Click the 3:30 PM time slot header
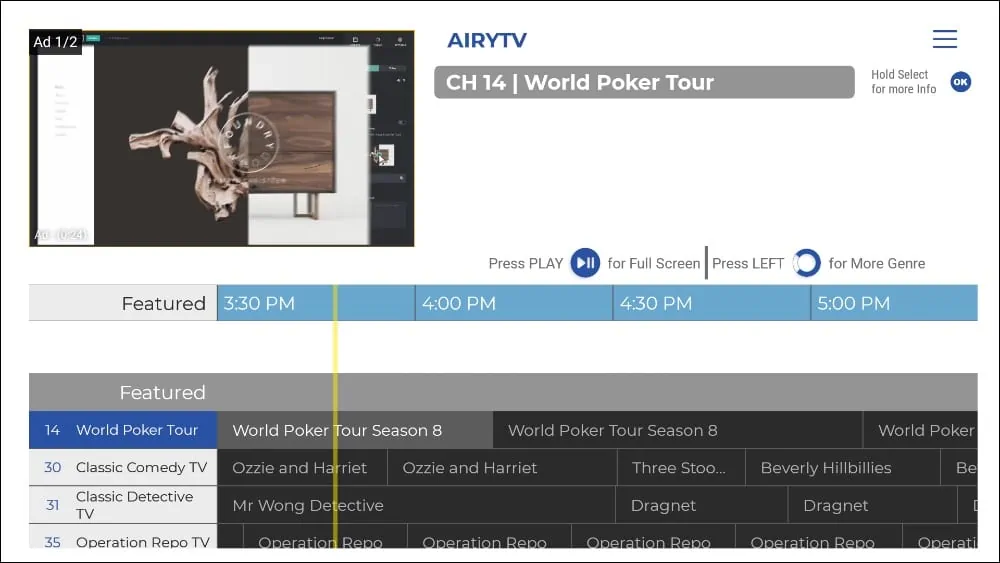This screenshot has width=1000, height=563. click(316, 303)
